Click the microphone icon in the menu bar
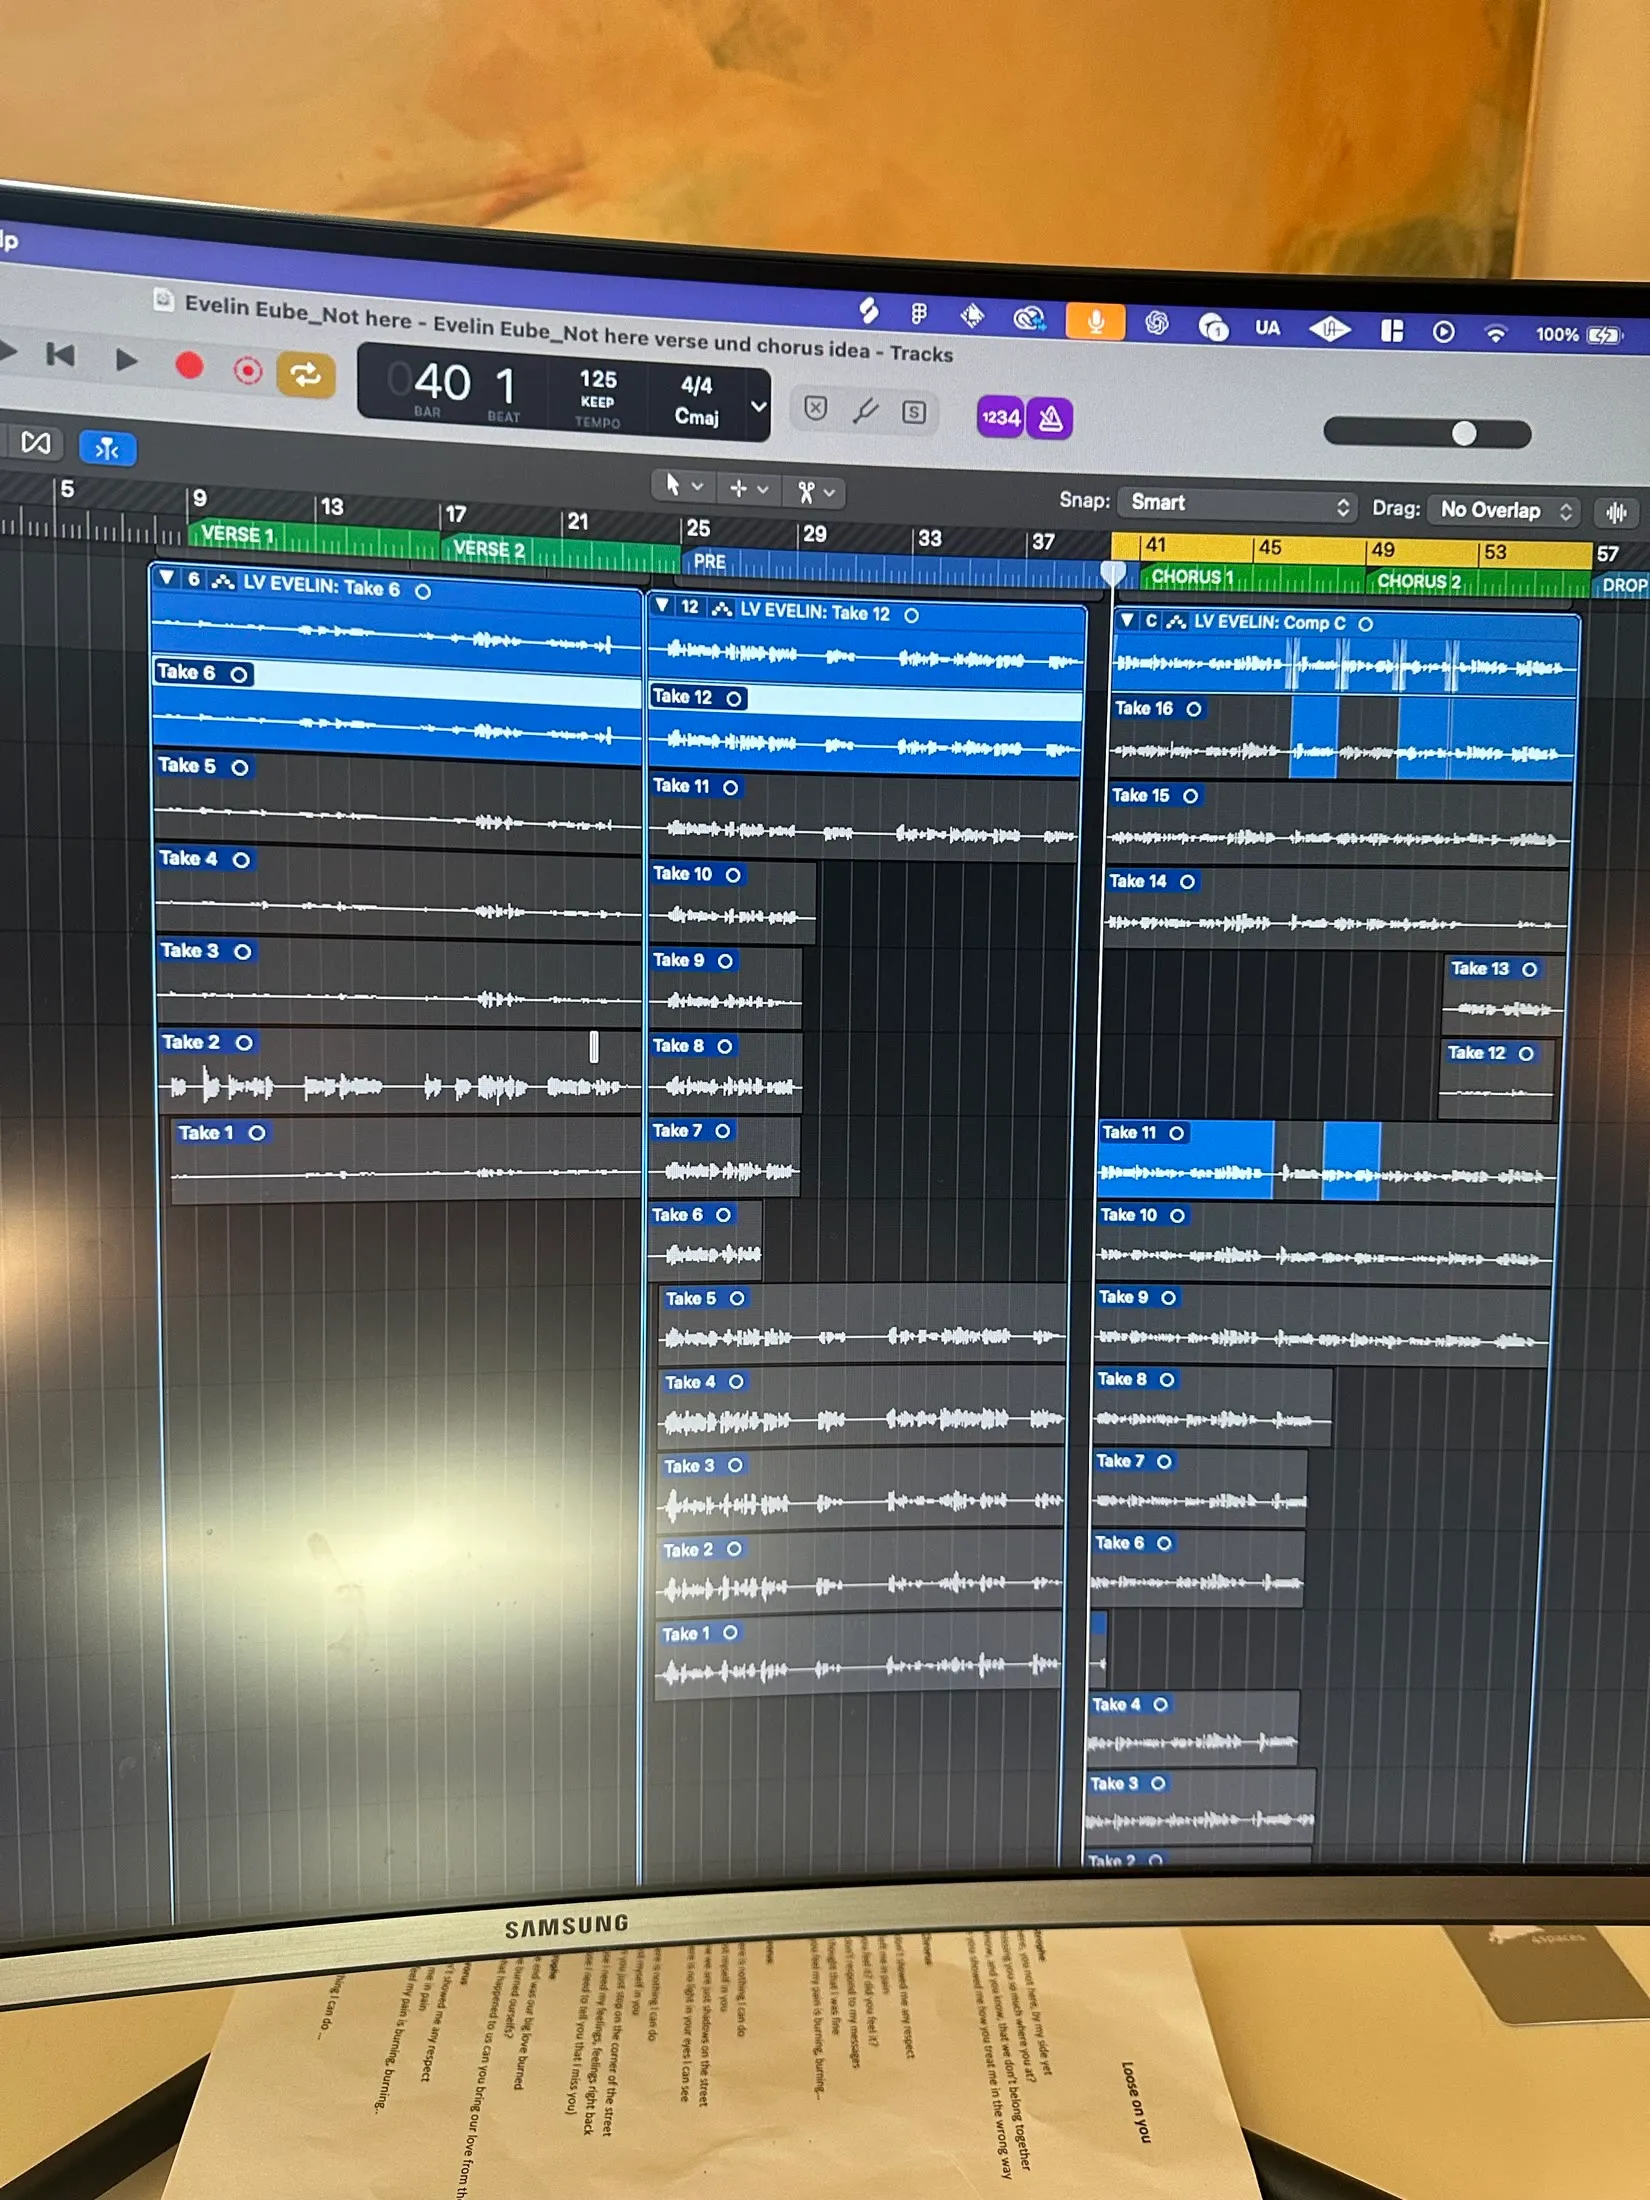This screenshot has width=1650, height=2200. [1096, 321]
